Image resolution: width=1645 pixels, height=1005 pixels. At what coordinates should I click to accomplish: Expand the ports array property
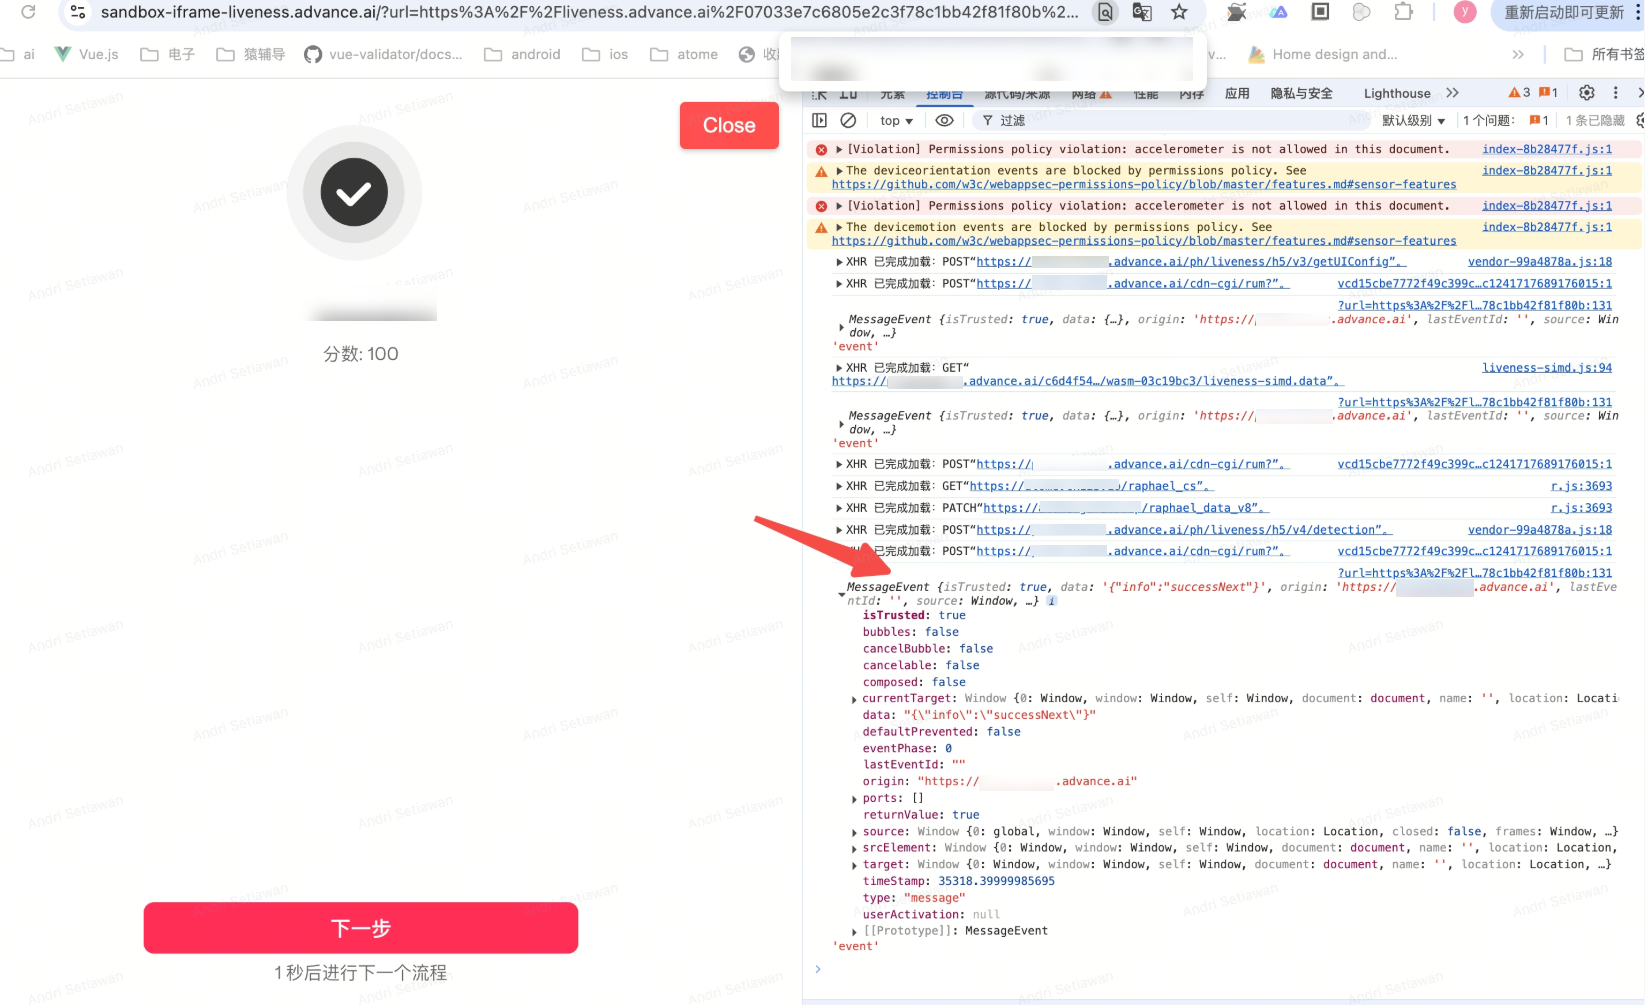click(854, 799)
